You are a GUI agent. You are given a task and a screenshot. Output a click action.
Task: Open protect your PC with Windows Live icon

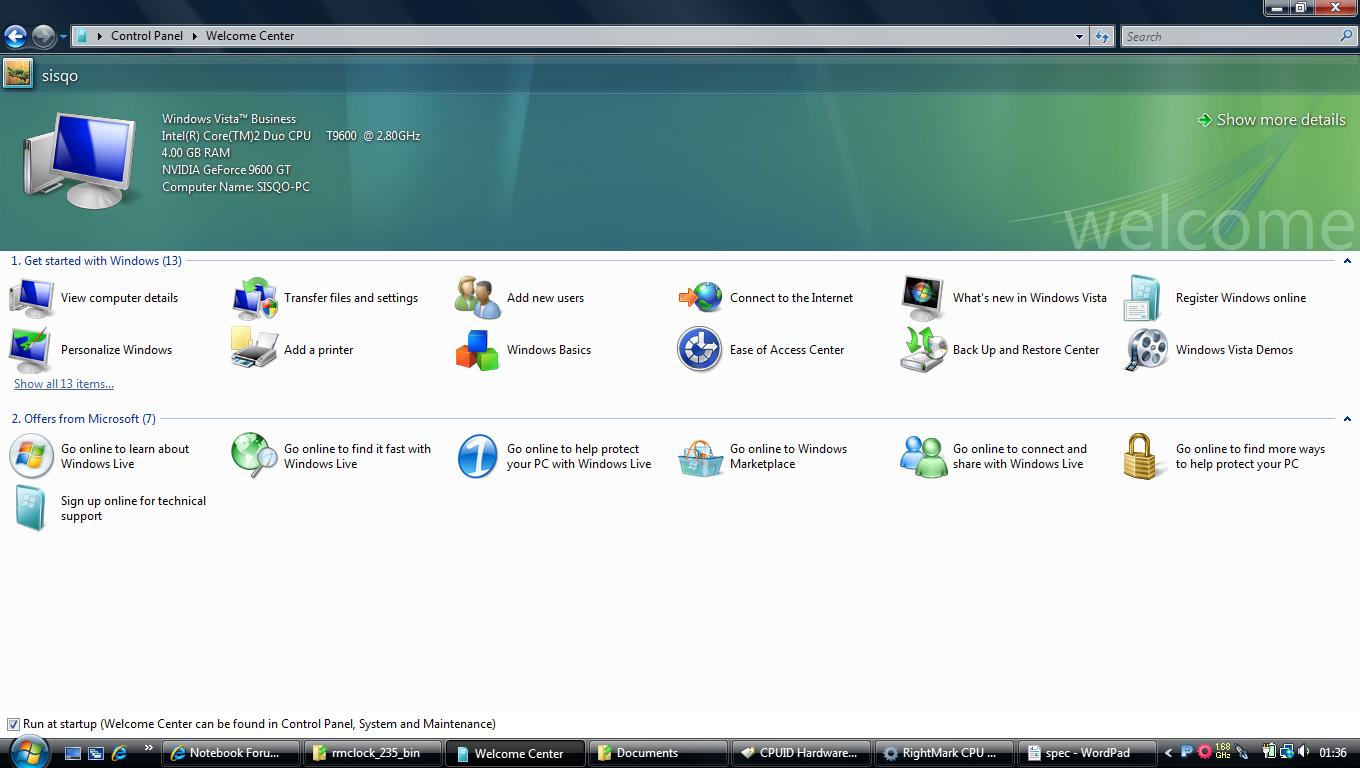click(x=478, y=456)
